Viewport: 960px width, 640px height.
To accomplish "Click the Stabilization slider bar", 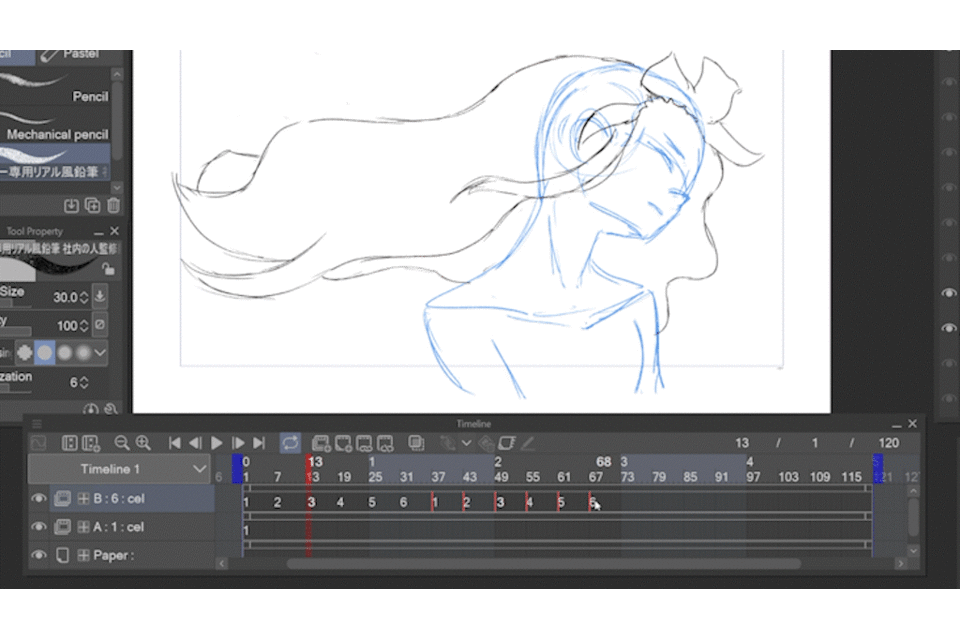I will point(15,388).
